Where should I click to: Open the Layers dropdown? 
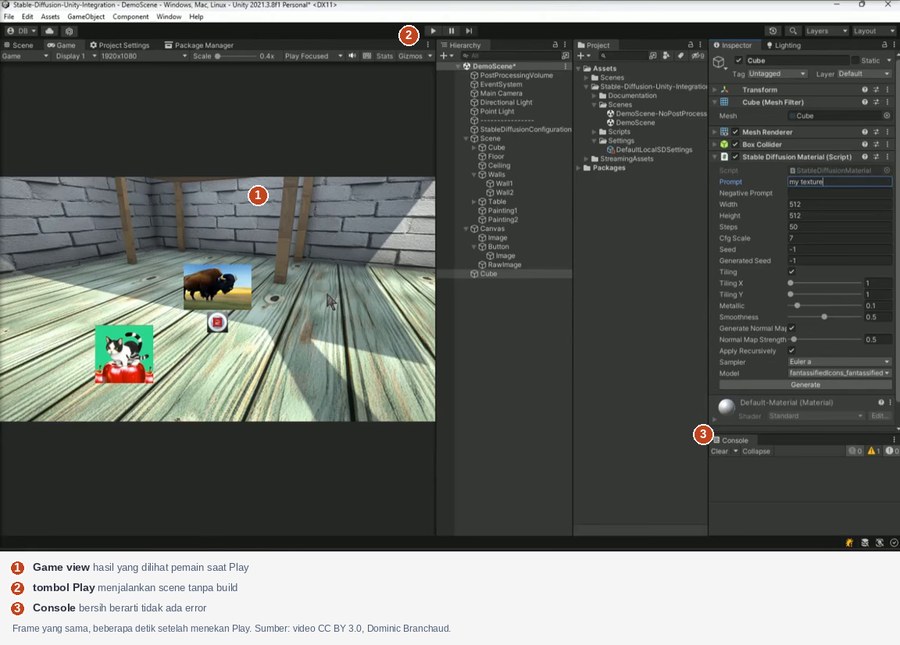[825, 31]
